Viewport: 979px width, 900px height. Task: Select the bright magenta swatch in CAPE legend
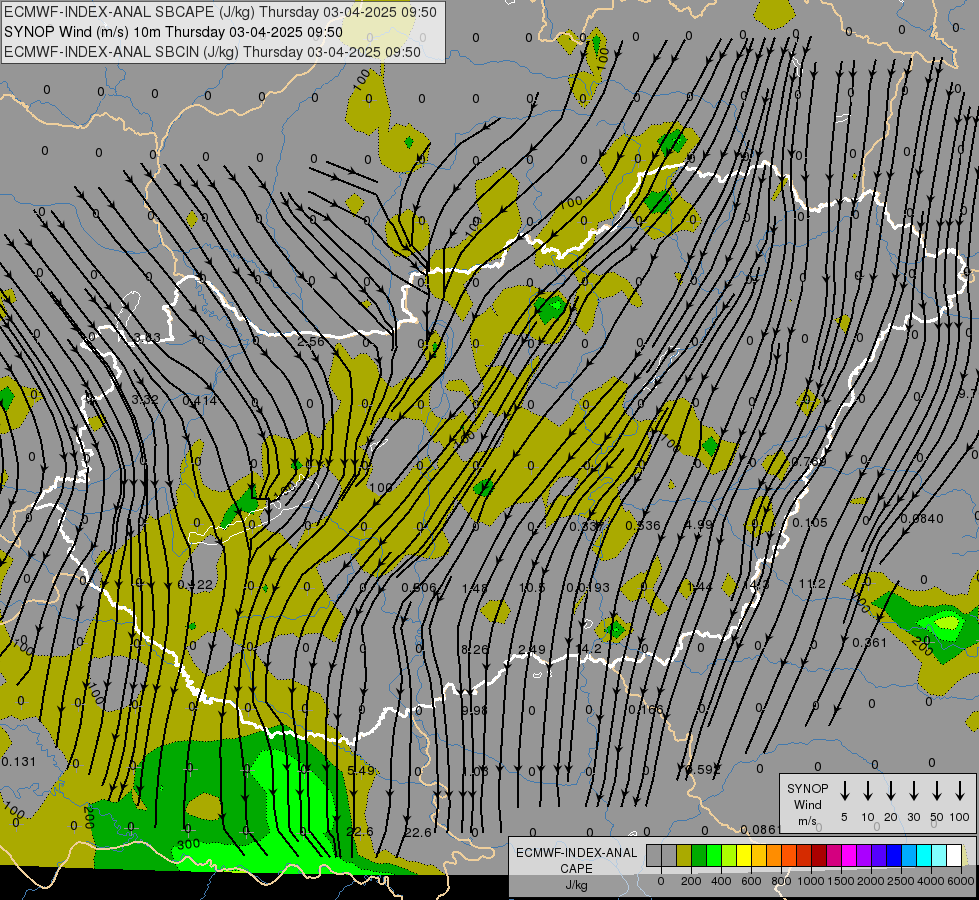point(849,855)
